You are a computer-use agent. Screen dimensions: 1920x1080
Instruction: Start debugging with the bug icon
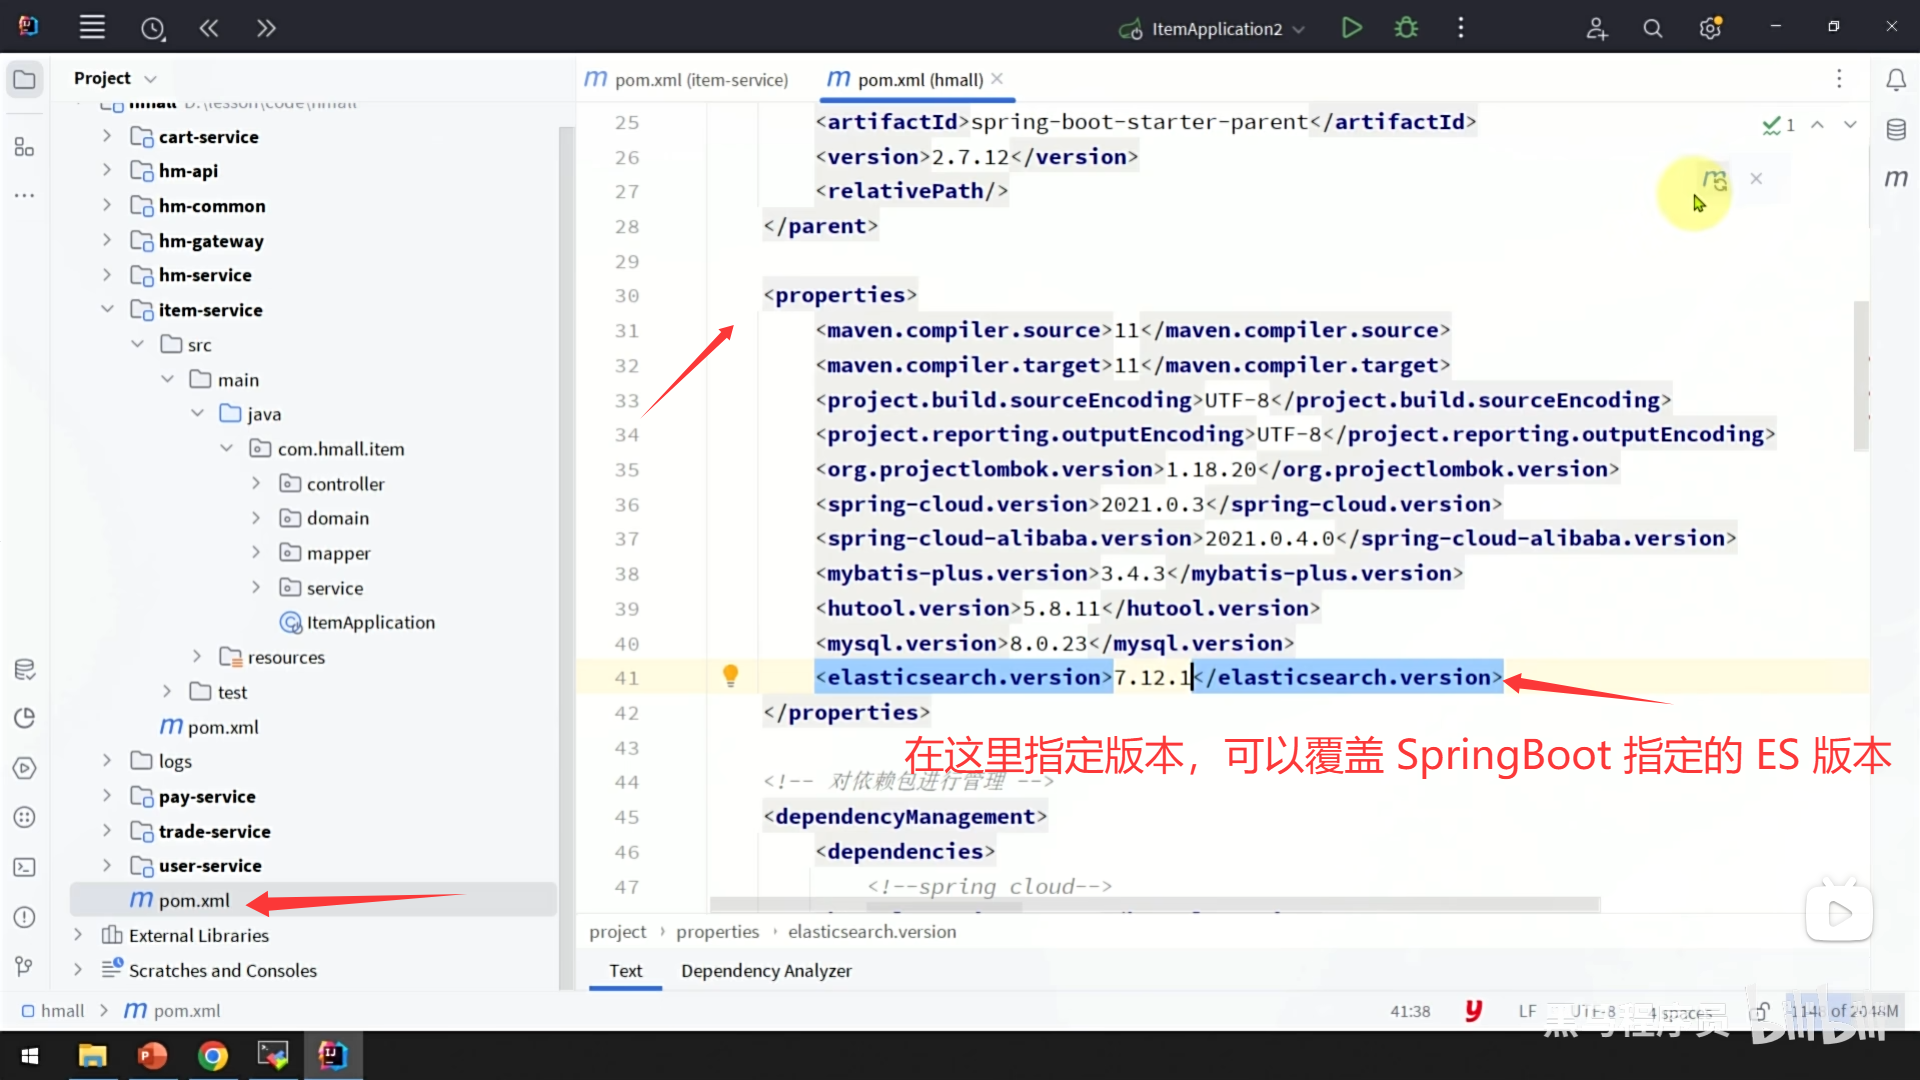(1406, 28)
